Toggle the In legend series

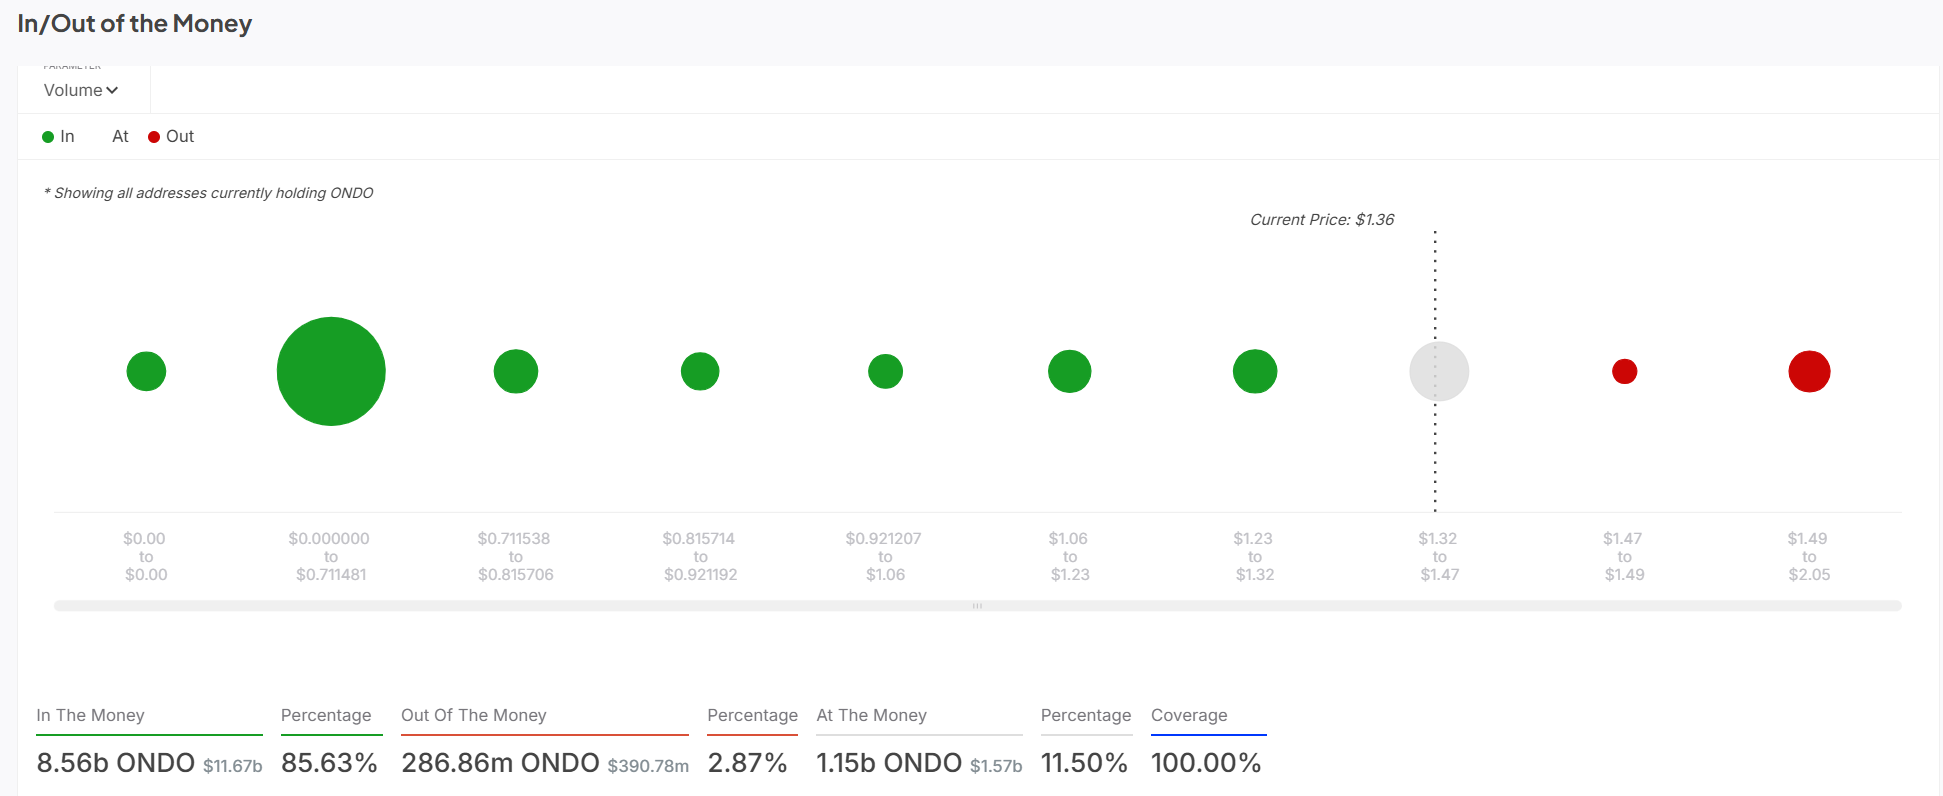(x=59, y=137)
